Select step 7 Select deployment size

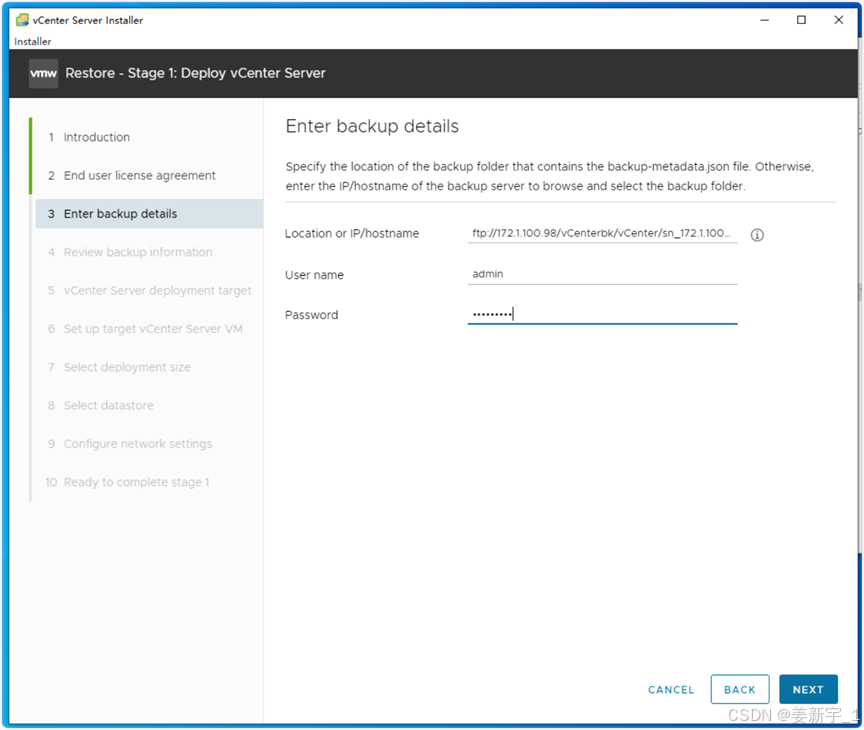[127, 367]
